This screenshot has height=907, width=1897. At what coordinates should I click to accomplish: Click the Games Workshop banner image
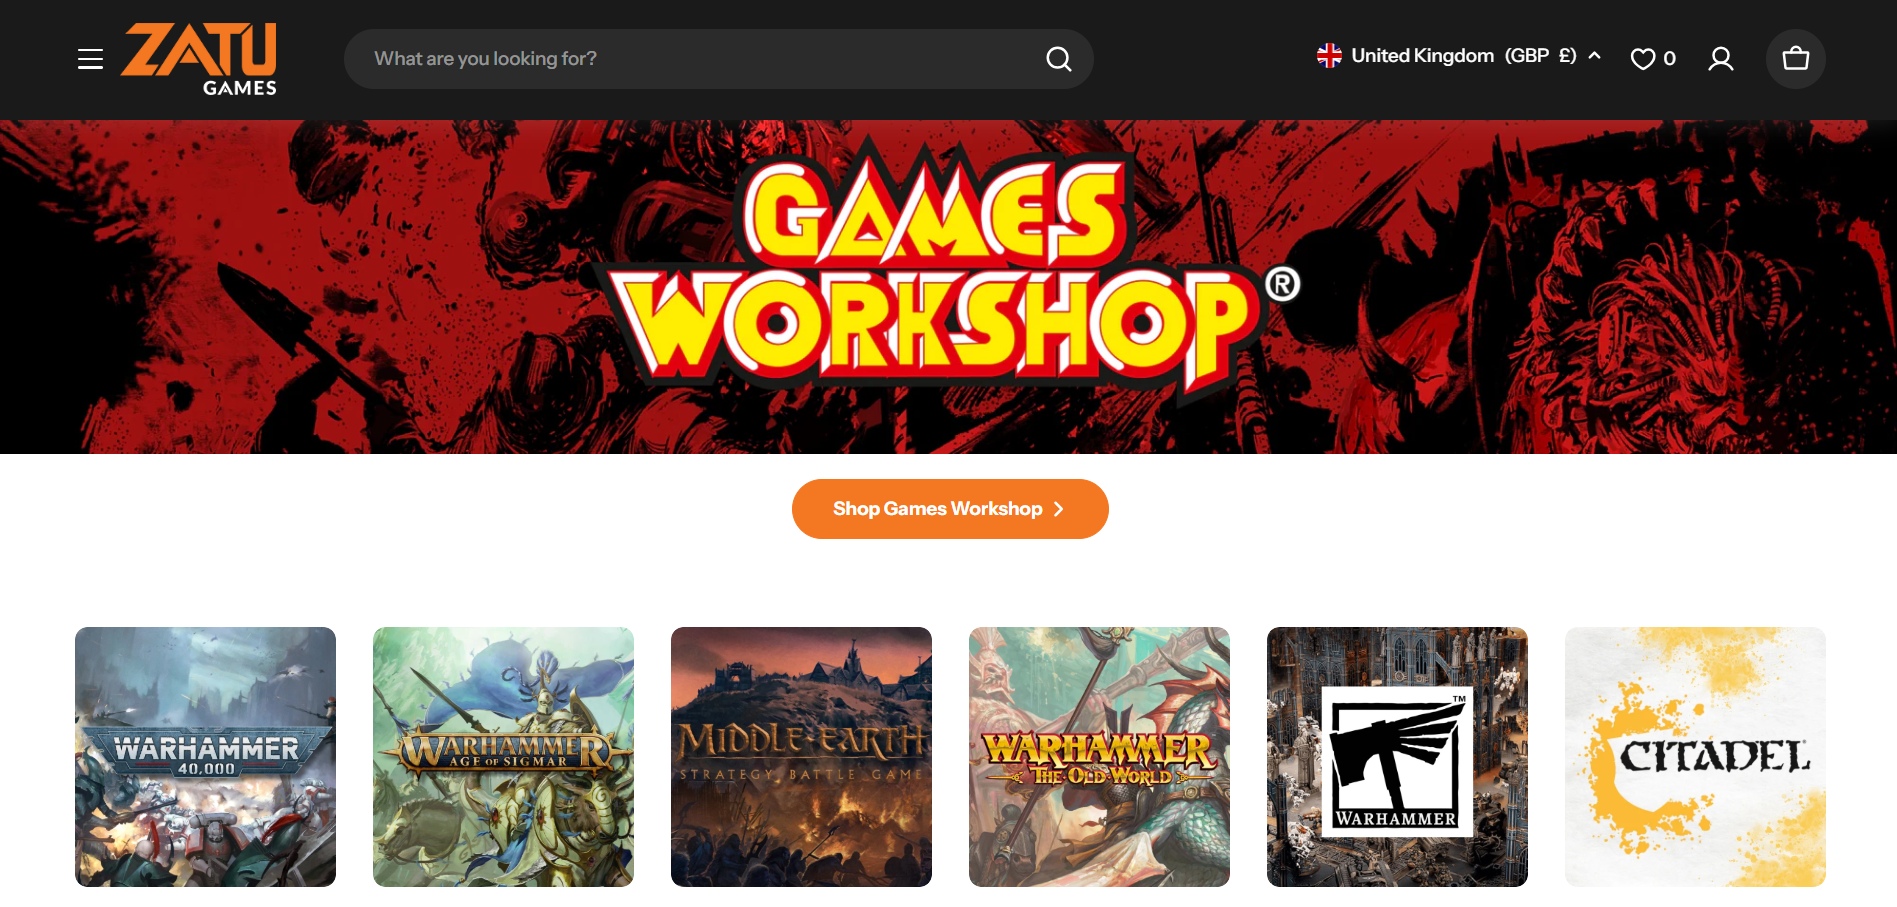point(948,287)
